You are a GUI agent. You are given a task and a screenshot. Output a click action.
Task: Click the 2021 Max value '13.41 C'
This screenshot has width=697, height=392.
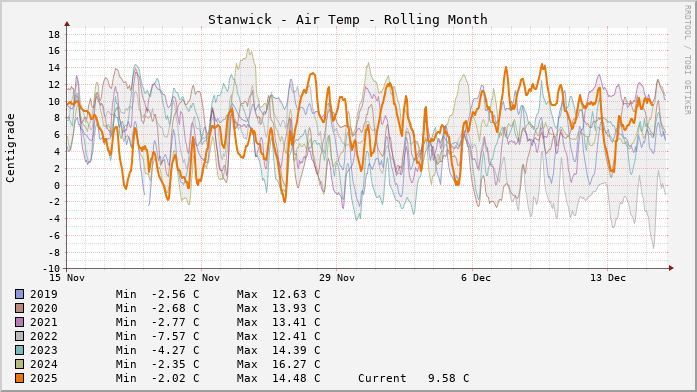pyautogui.click(x=296, y=322)
